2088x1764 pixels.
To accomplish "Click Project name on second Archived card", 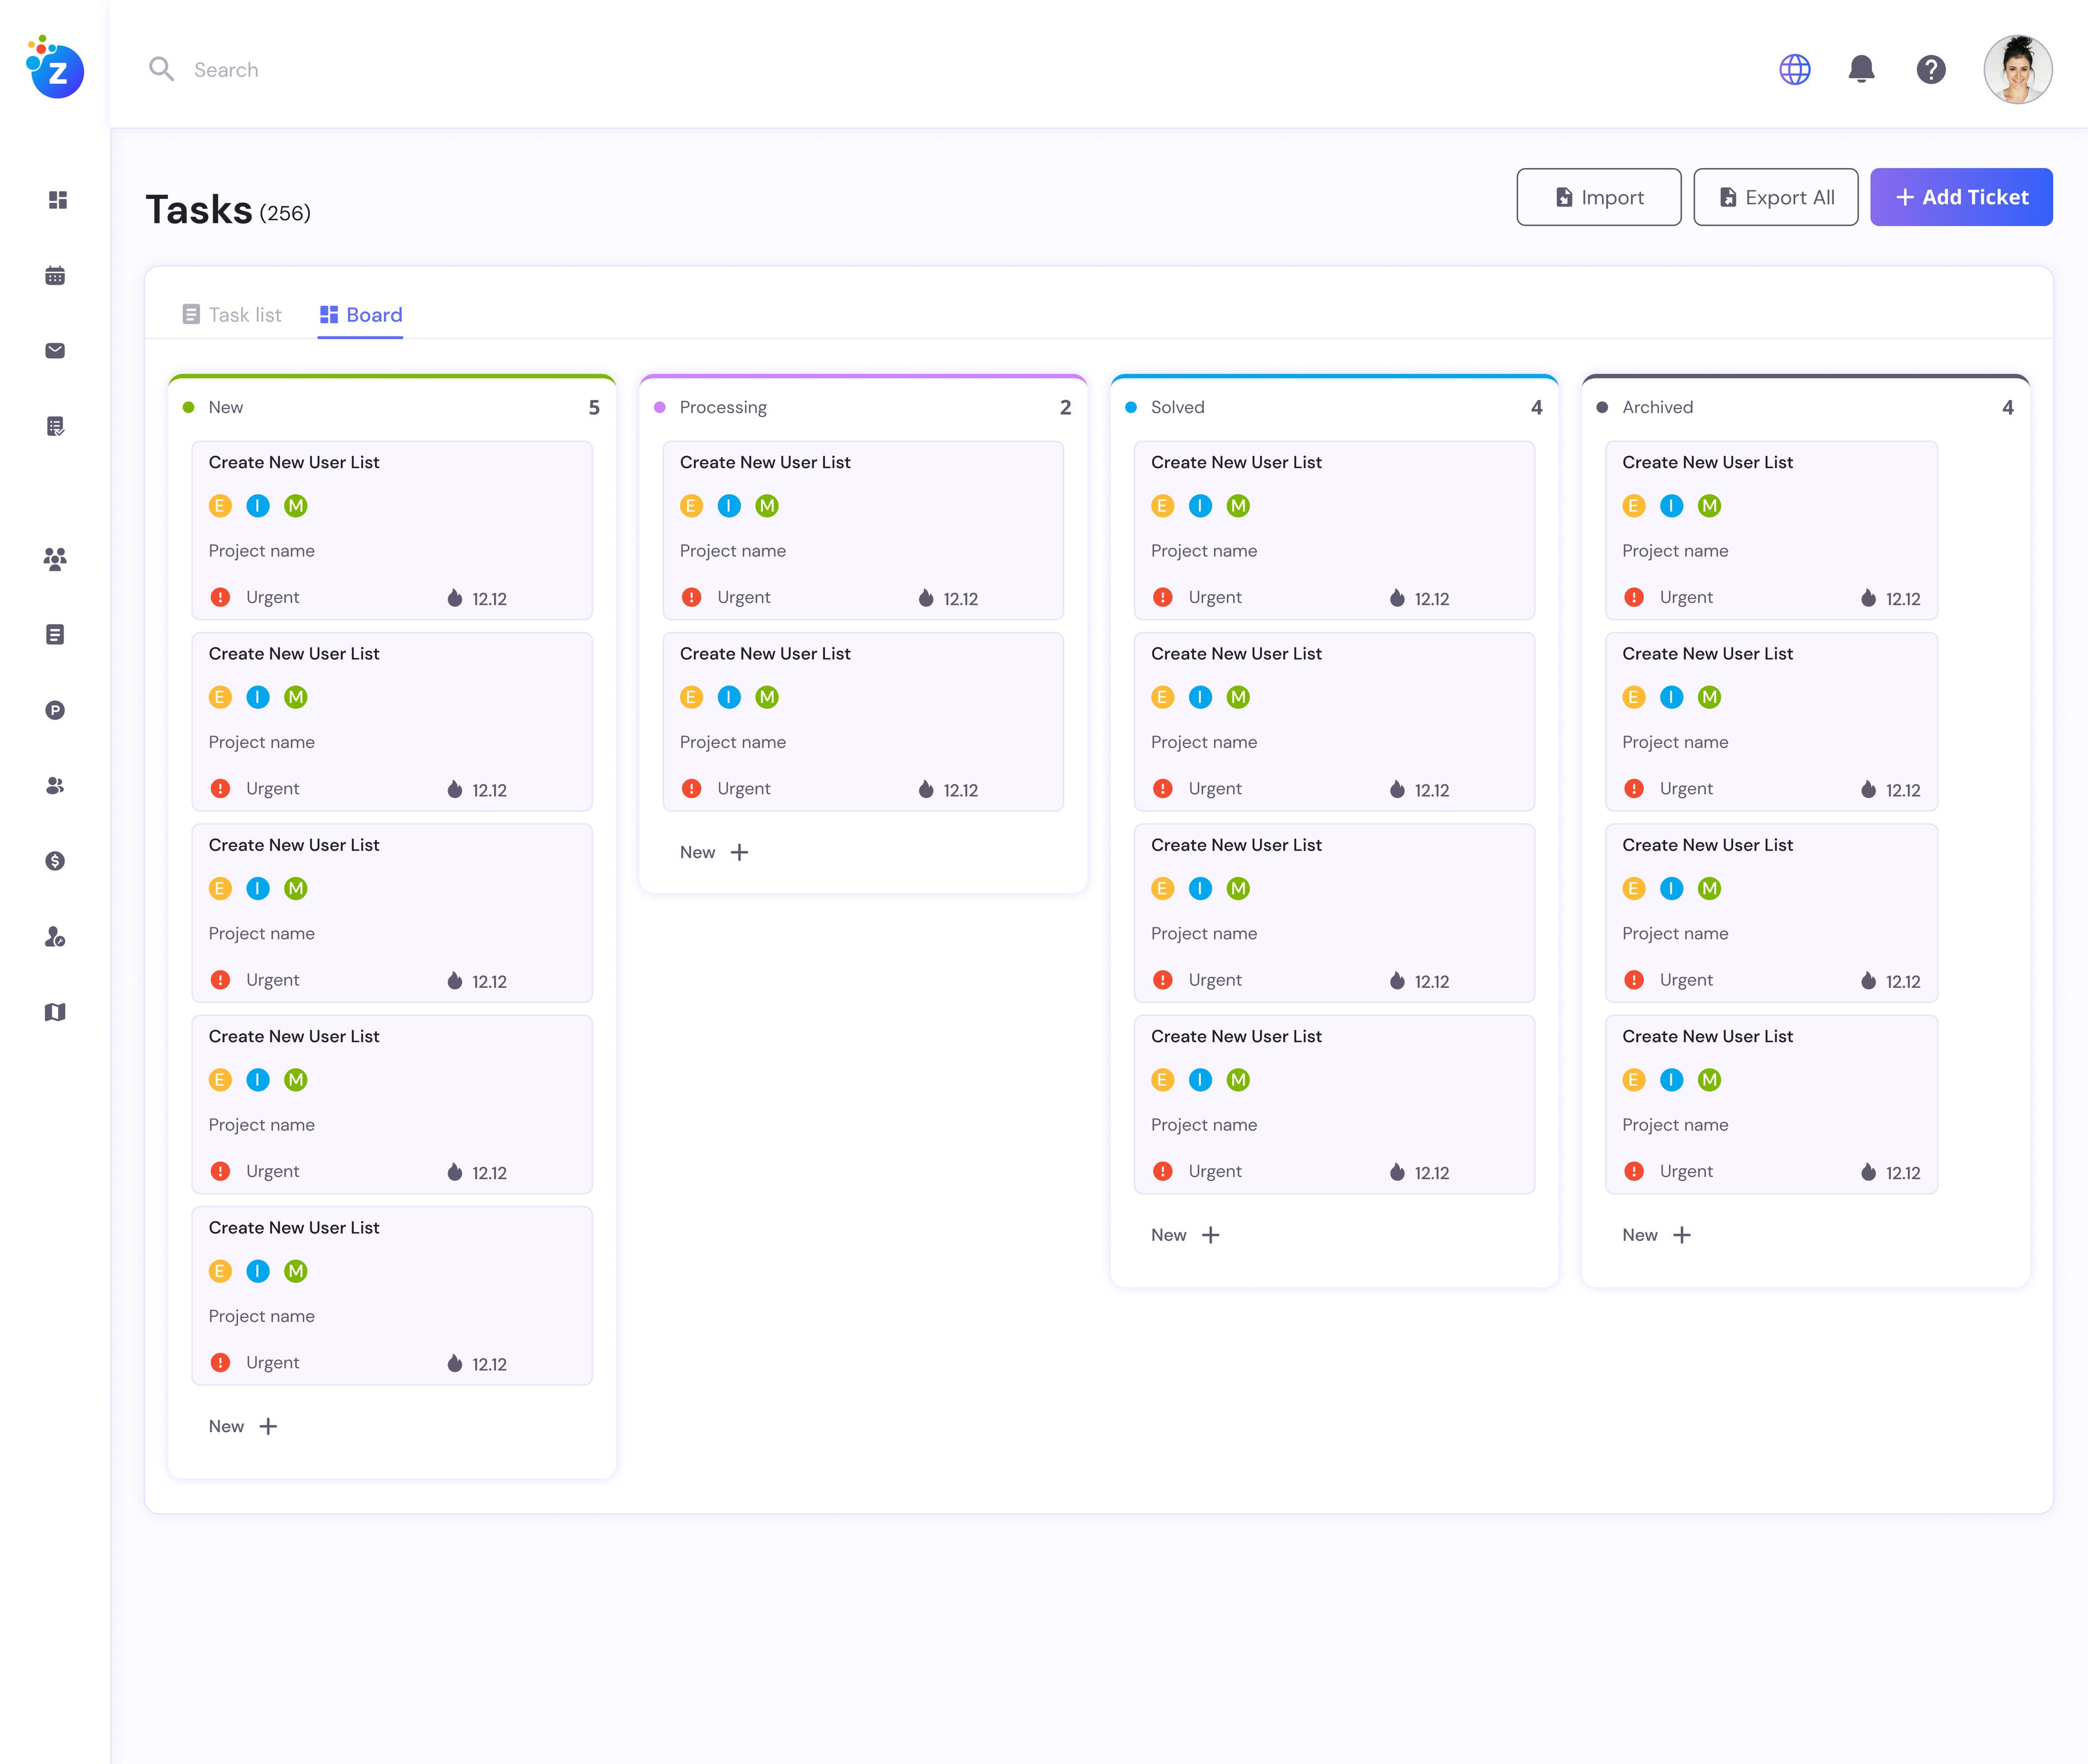I will 1674,742.
